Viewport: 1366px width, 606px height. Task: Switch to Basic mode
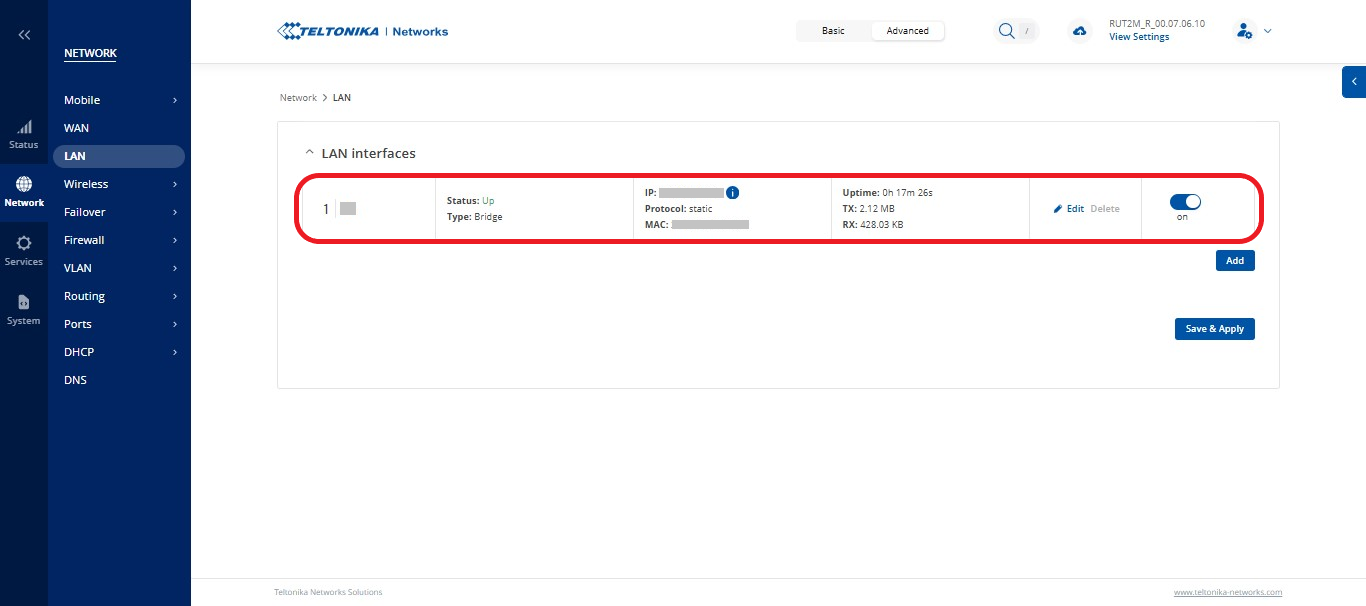click(833, 31)
